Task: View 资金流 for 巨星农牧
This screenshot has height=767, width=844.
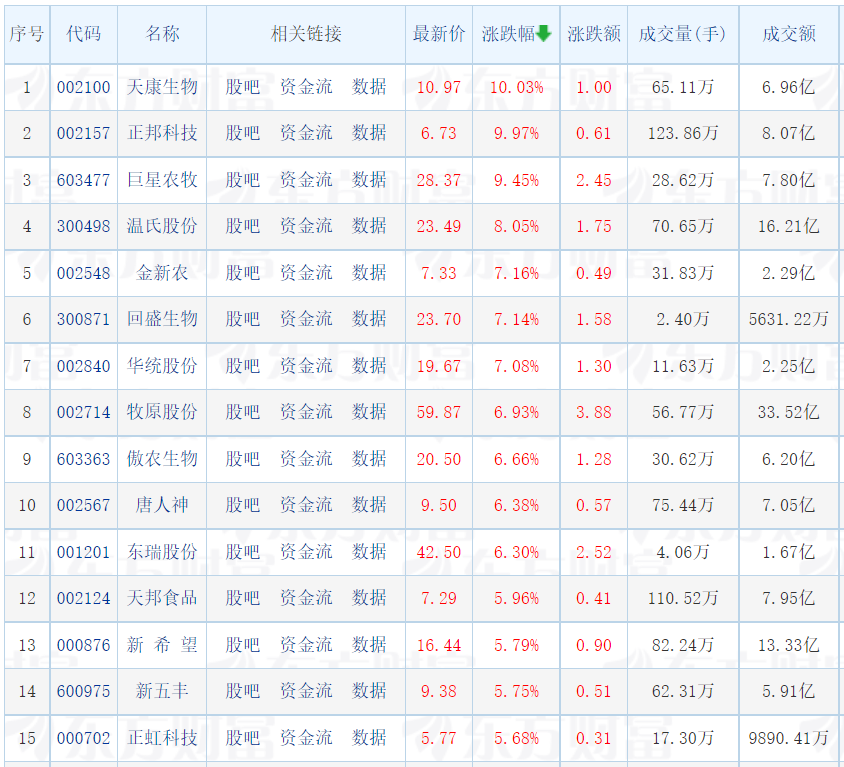Action: (306, 180)
